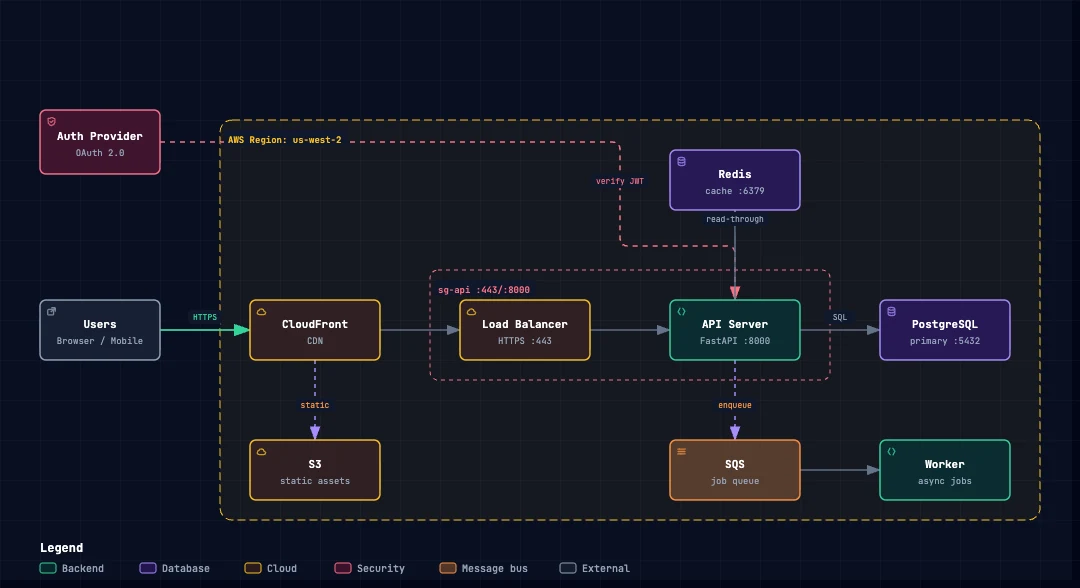Screen dimensions: 1080x588
Task: Click the database icon in PostgreSQL node
Action: point(892,312)
